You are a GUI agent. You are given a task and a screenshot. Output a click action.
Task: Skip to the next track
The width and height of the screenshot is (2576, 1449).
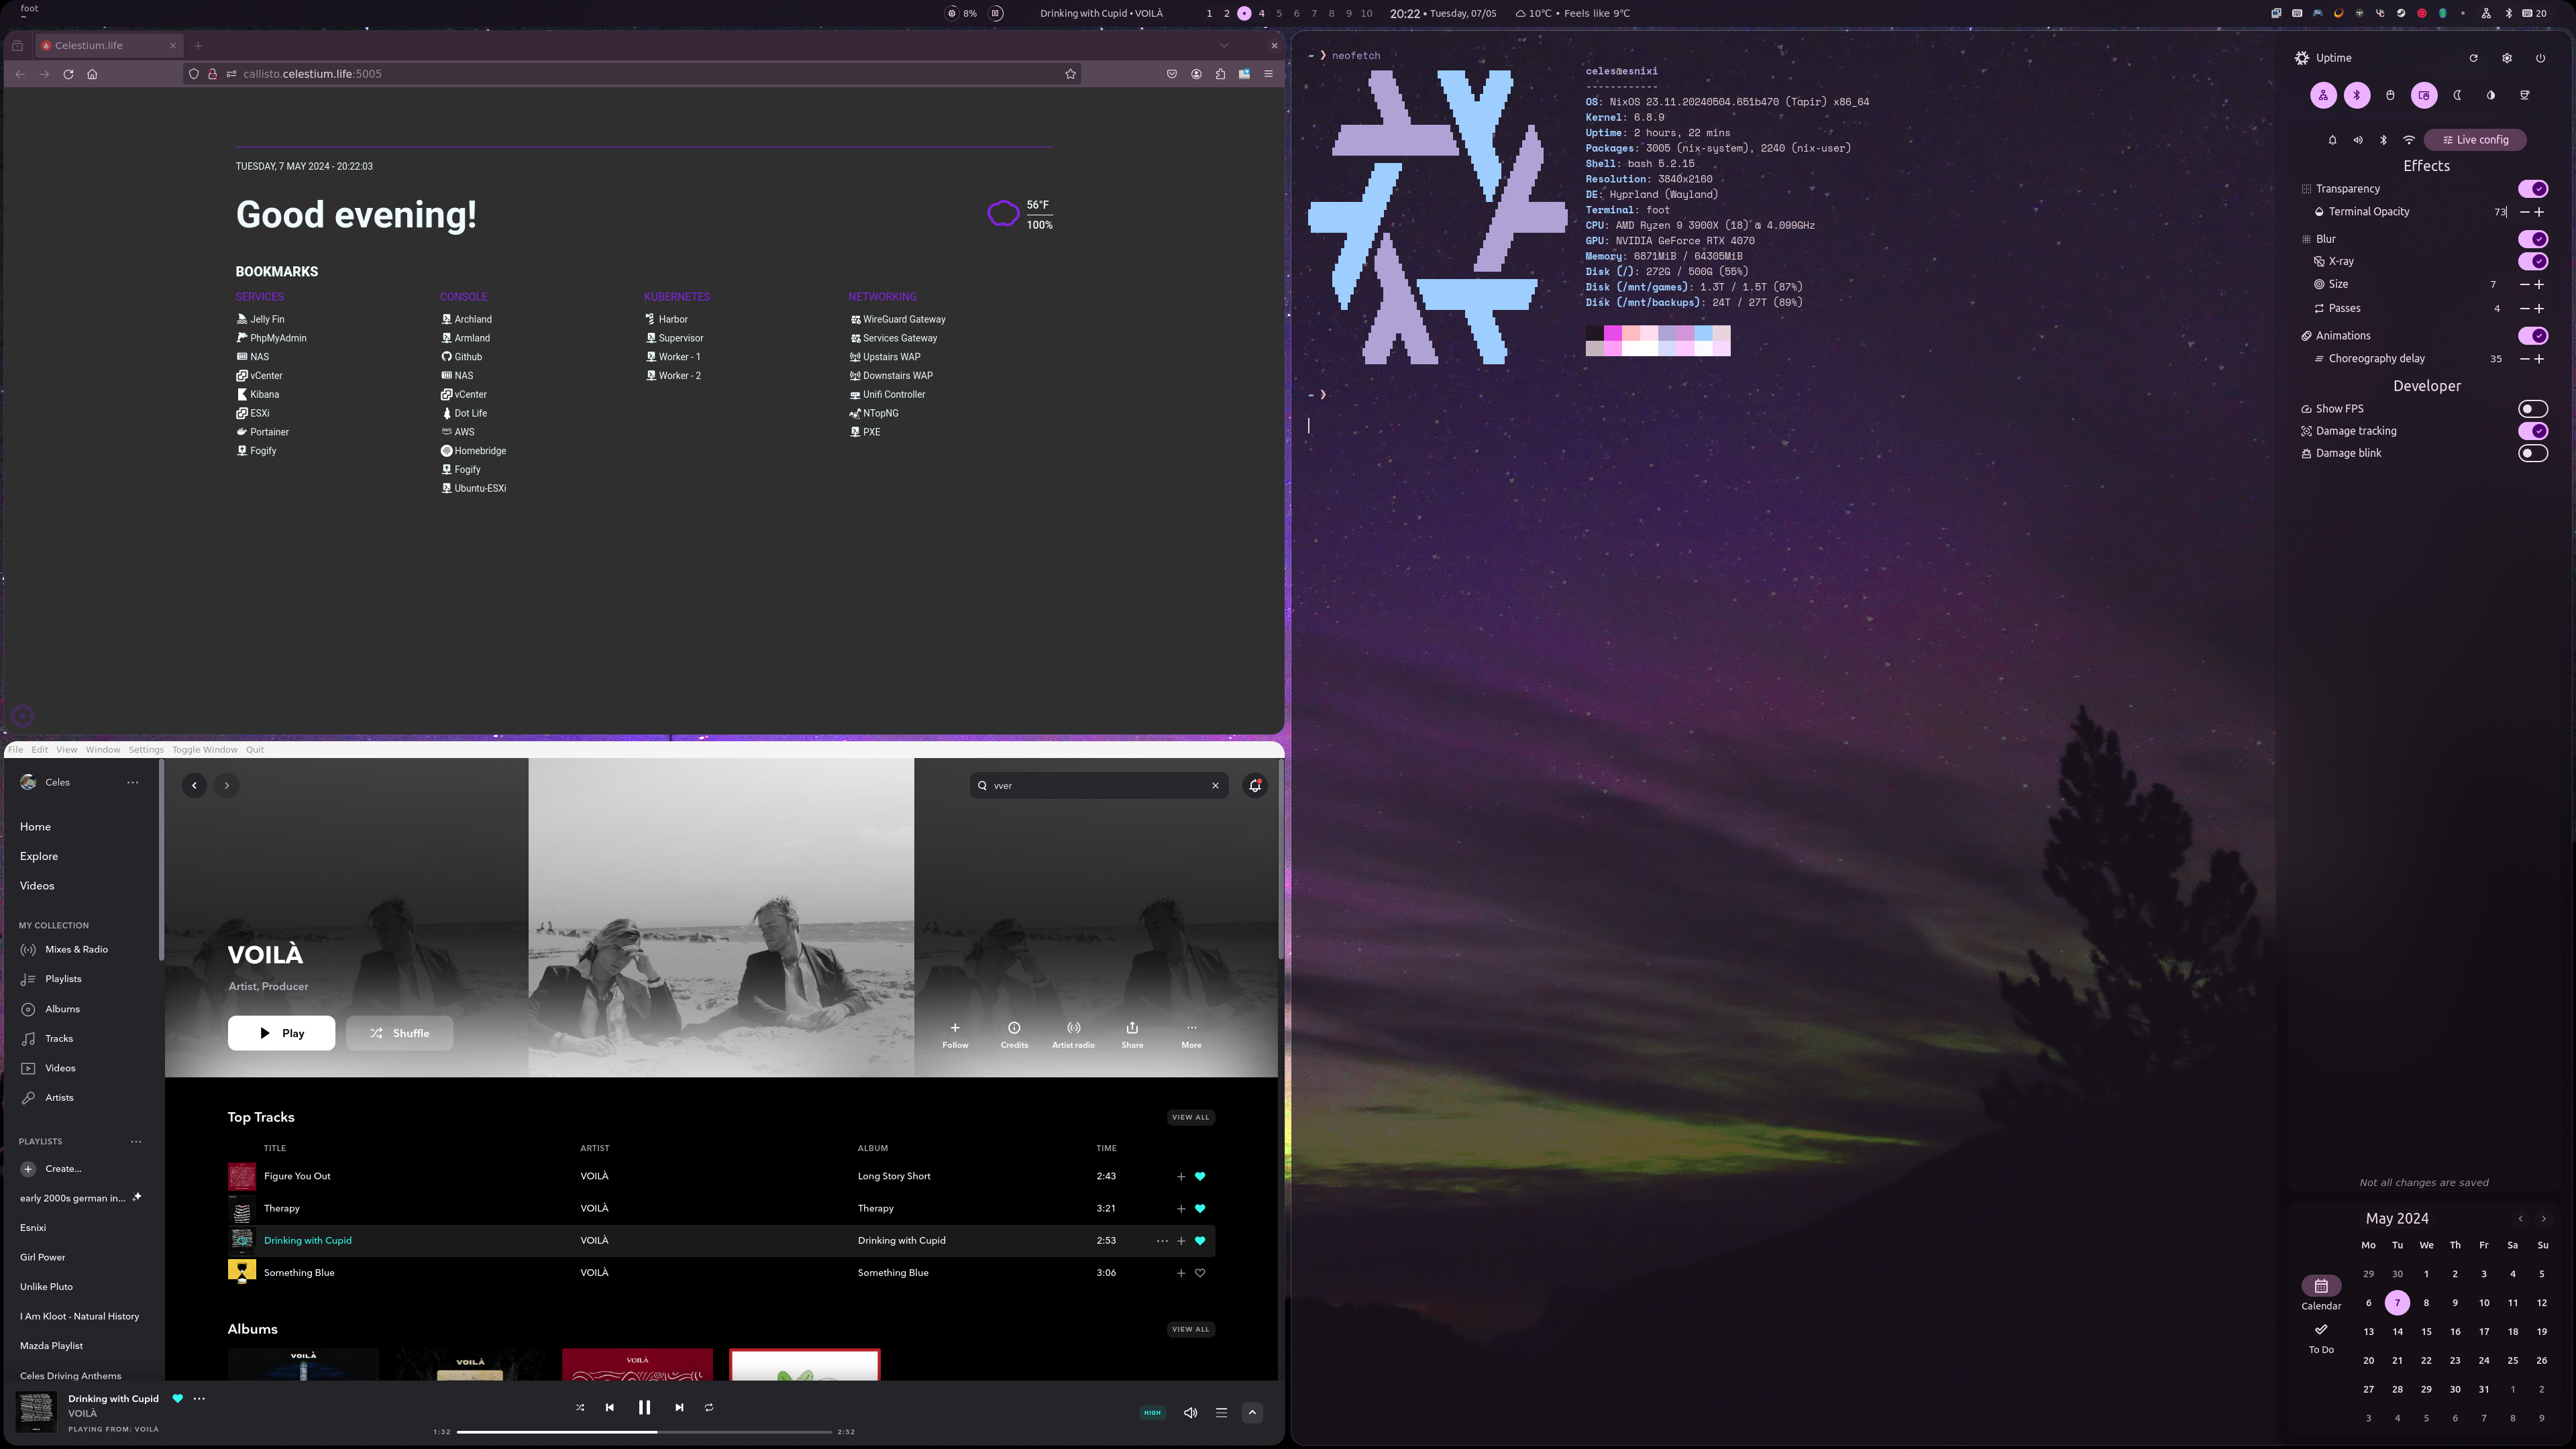pos(679,1408)
